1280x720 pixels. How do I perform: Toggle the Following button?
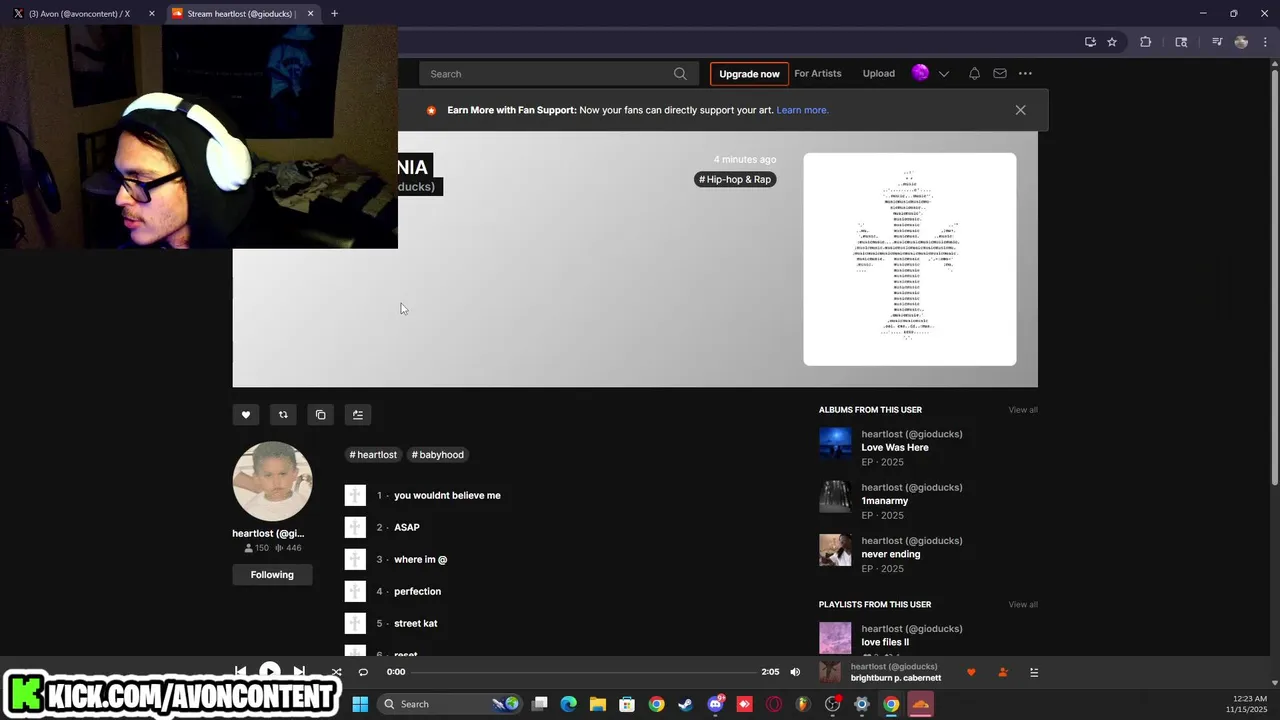[x=272, y=575]
